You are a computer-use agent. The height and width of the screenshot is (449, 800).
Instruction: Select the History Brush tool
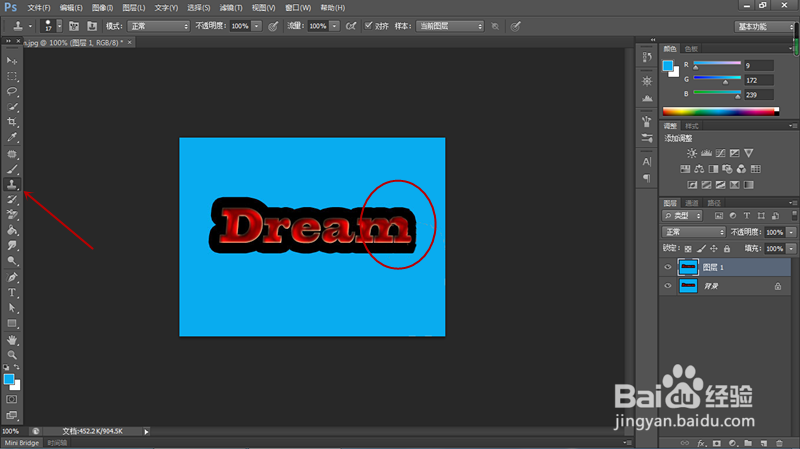[x=12, y=200]
